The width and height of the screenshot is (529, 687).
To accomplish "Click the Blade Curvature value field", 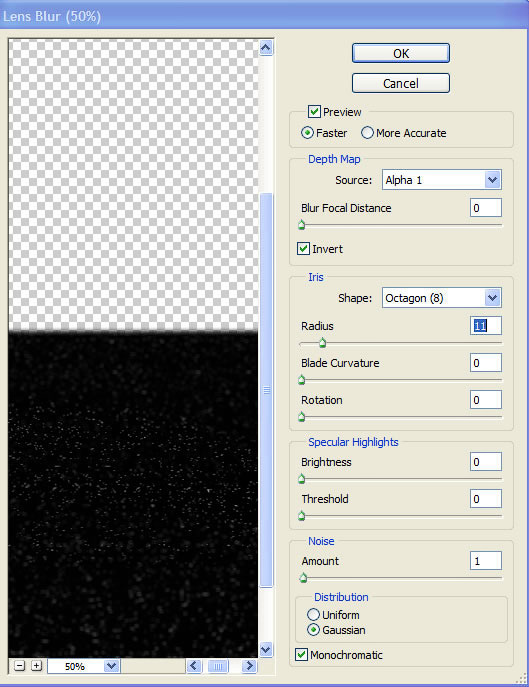I will 486,363.
